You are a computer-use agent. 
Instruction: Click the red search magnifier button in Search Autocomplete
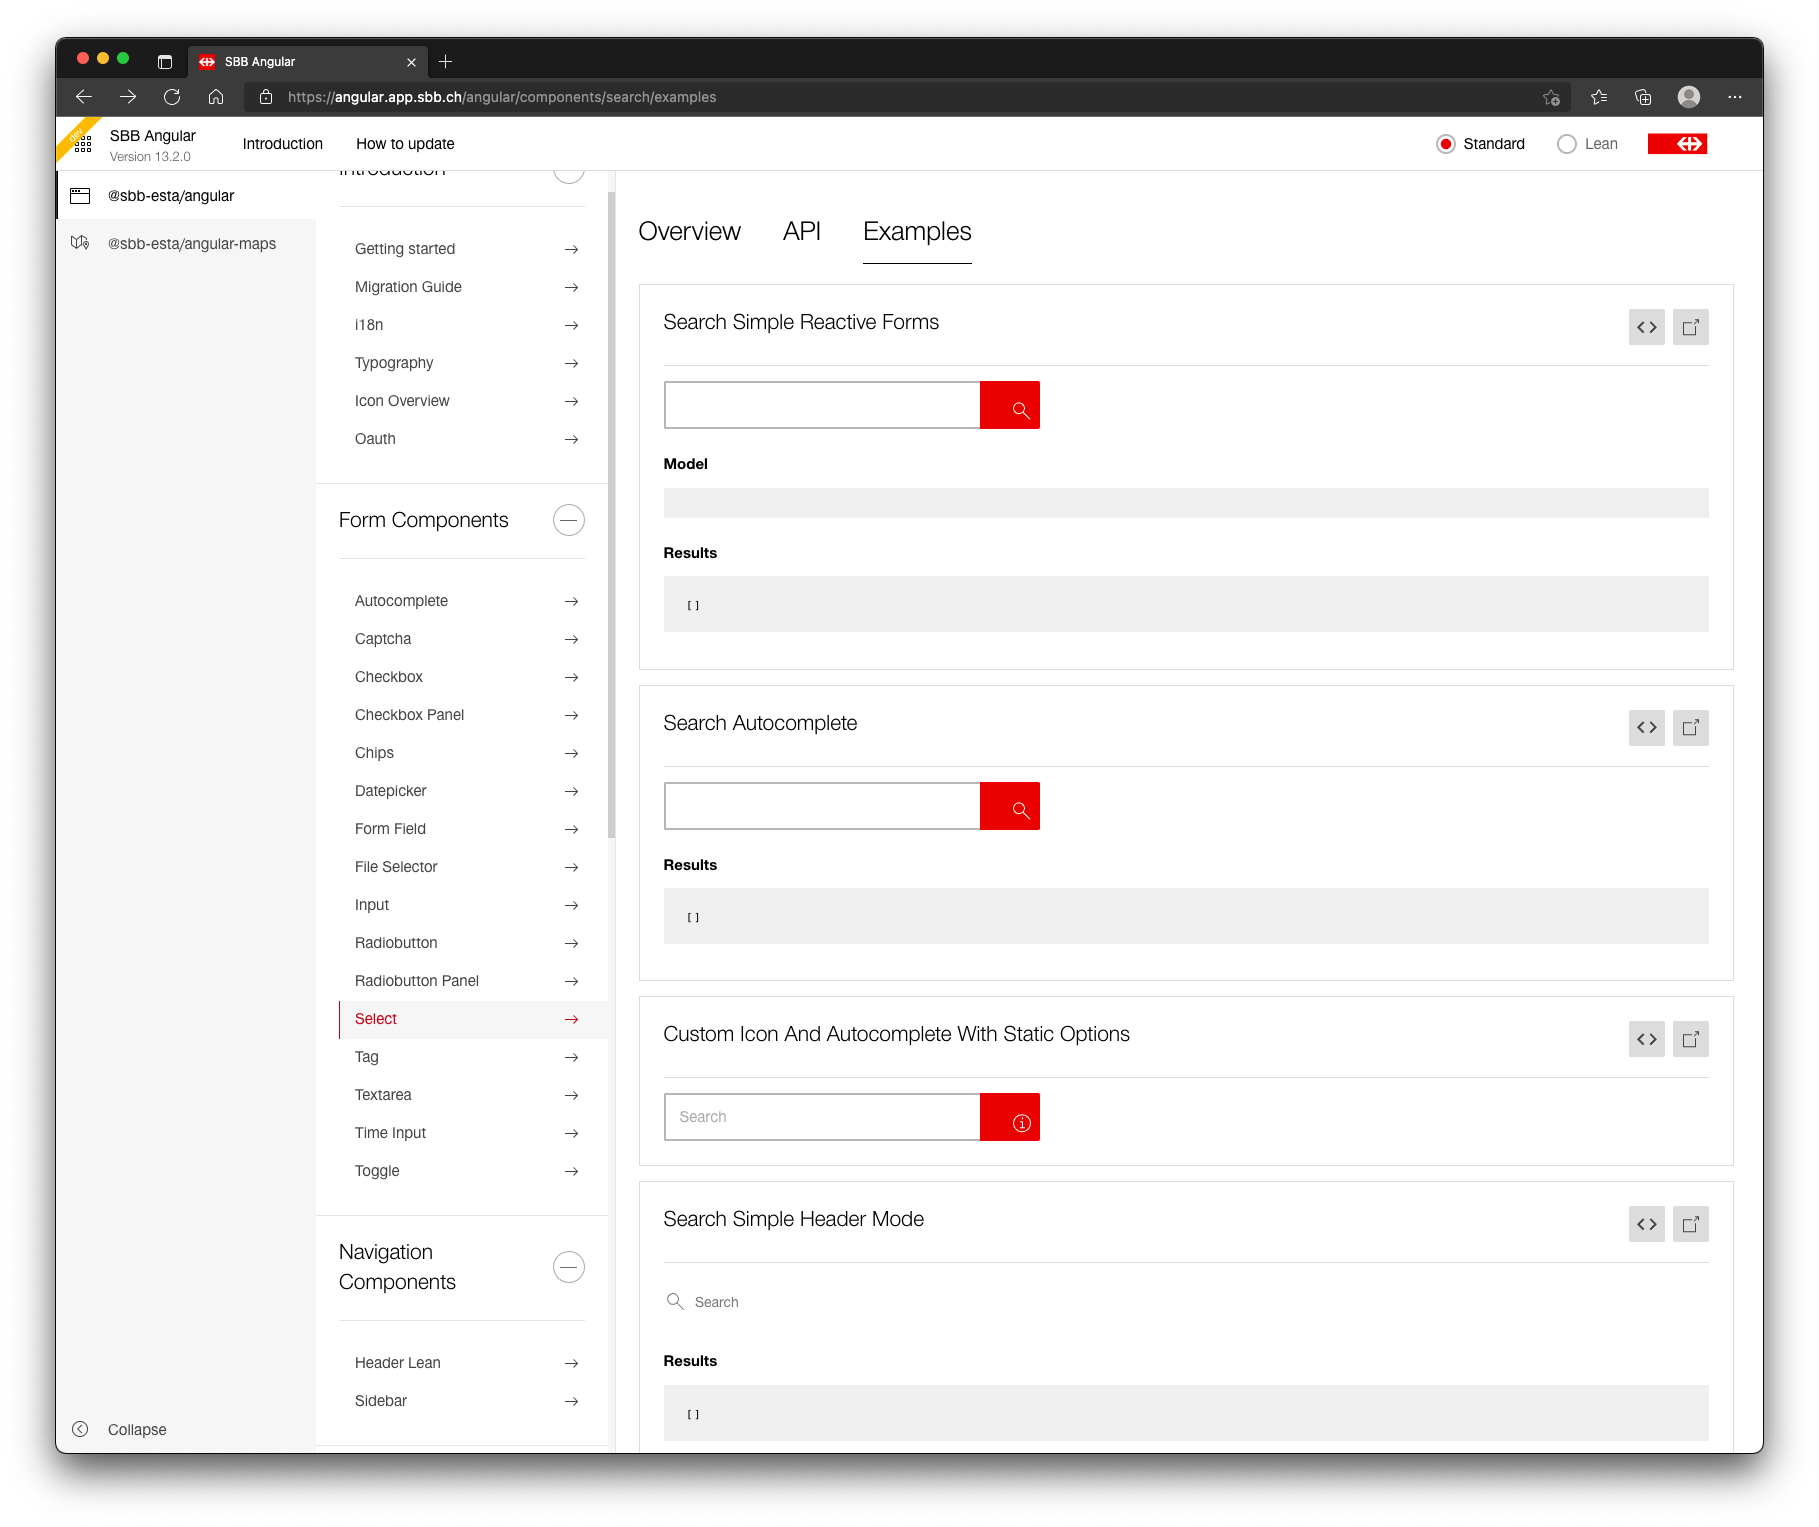(x=1009, y=806)
